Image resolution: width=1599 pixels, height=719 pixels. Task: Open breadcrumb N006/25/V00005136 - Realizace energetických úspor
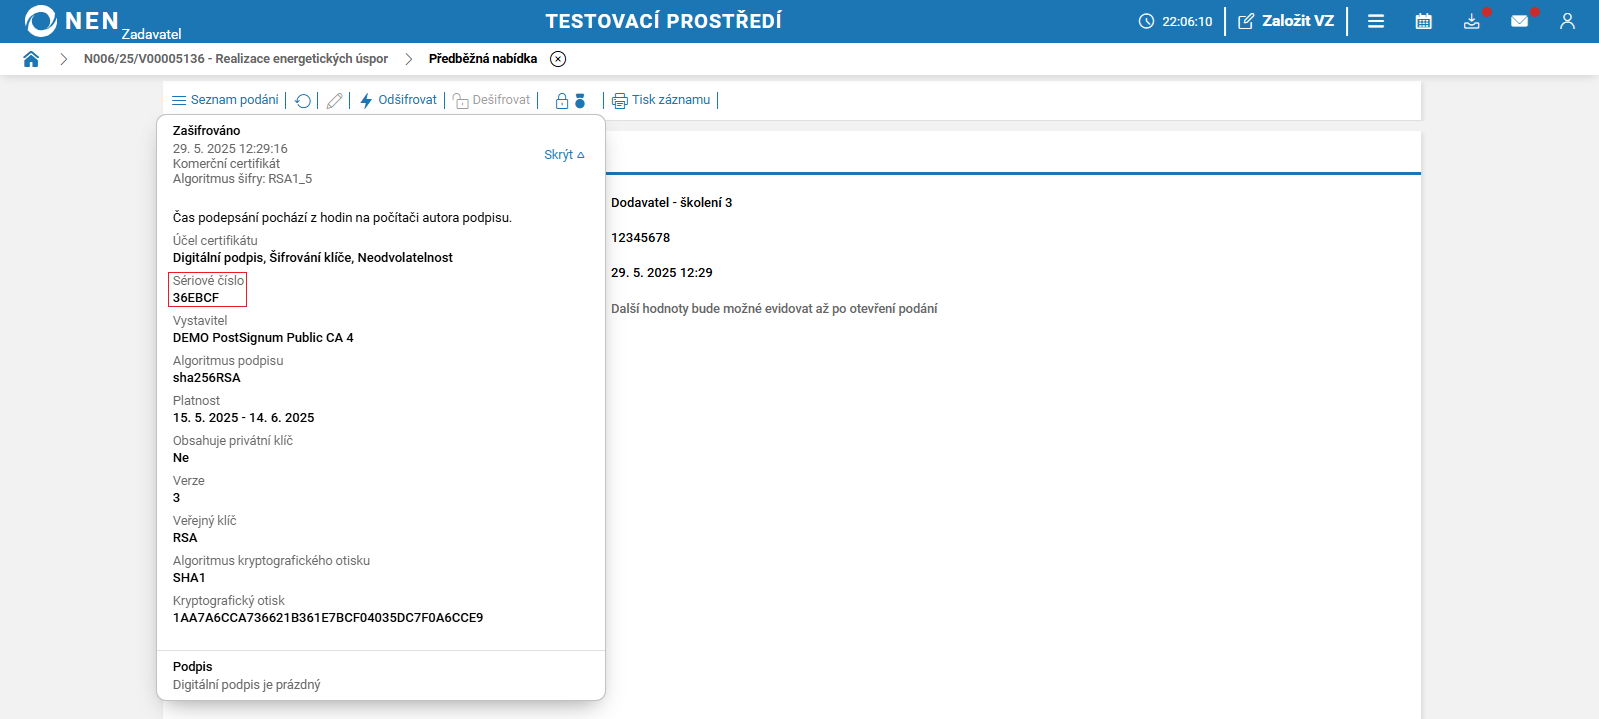coord(236,59)
